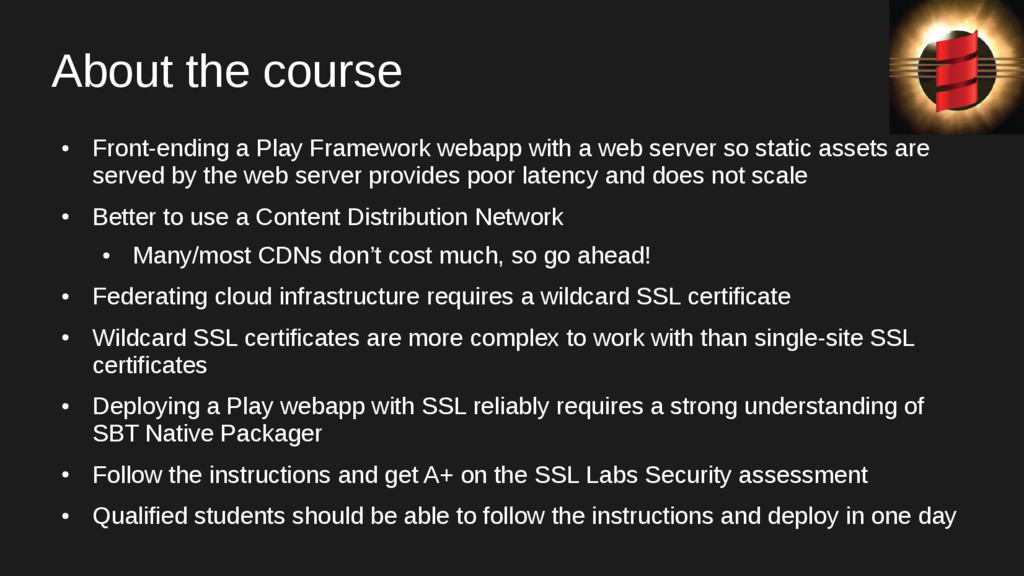
Task: Click 'wildcard SSL certificate' in the Federating bullet
Action: 665,296
